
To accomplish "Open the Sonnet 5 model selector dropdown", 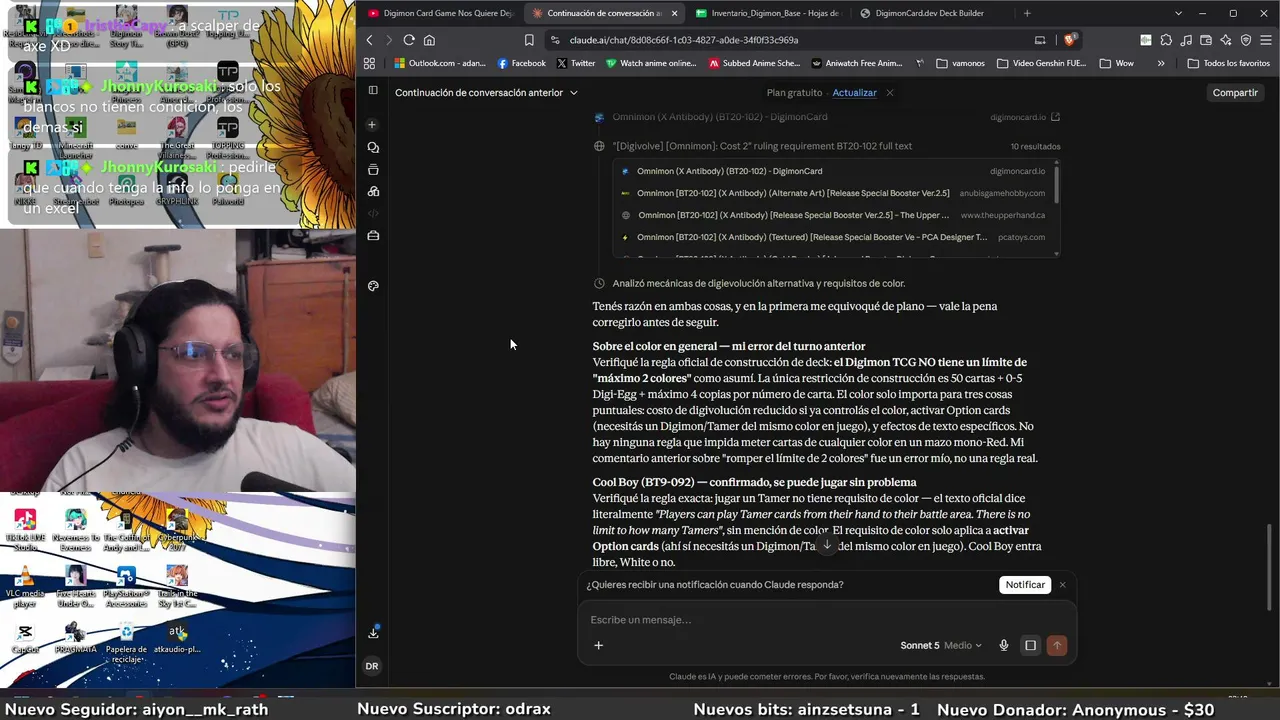I will 941,645.
